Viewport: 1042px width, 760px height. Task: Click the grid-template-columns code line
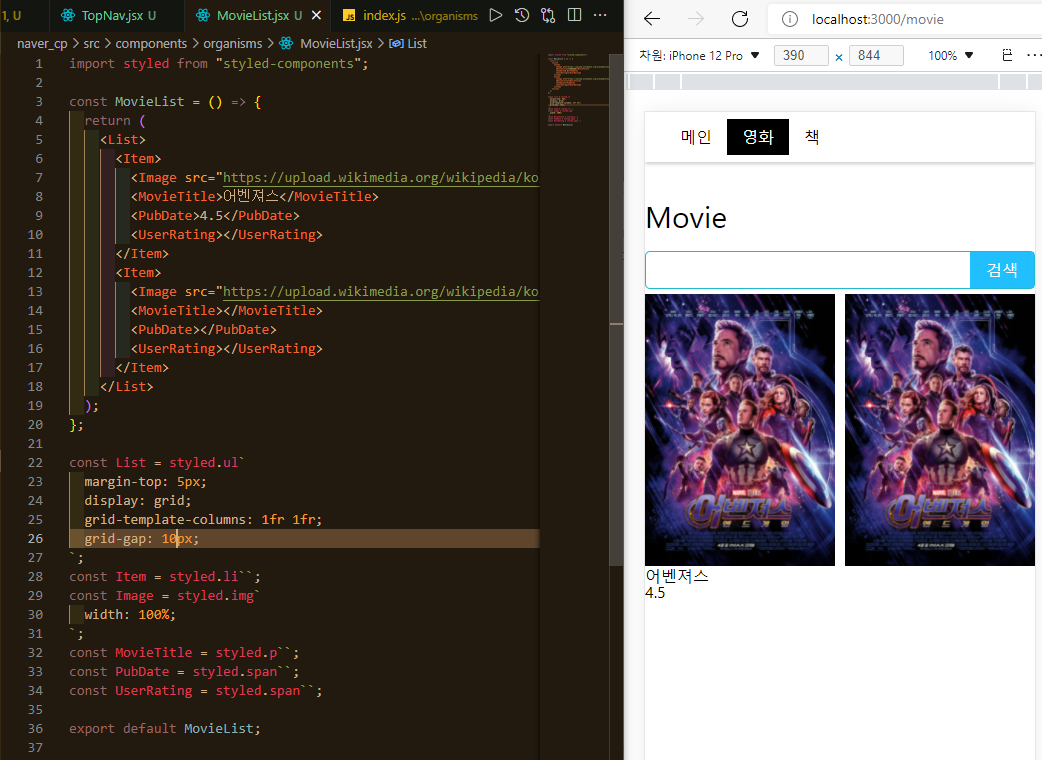pos(203,520)
